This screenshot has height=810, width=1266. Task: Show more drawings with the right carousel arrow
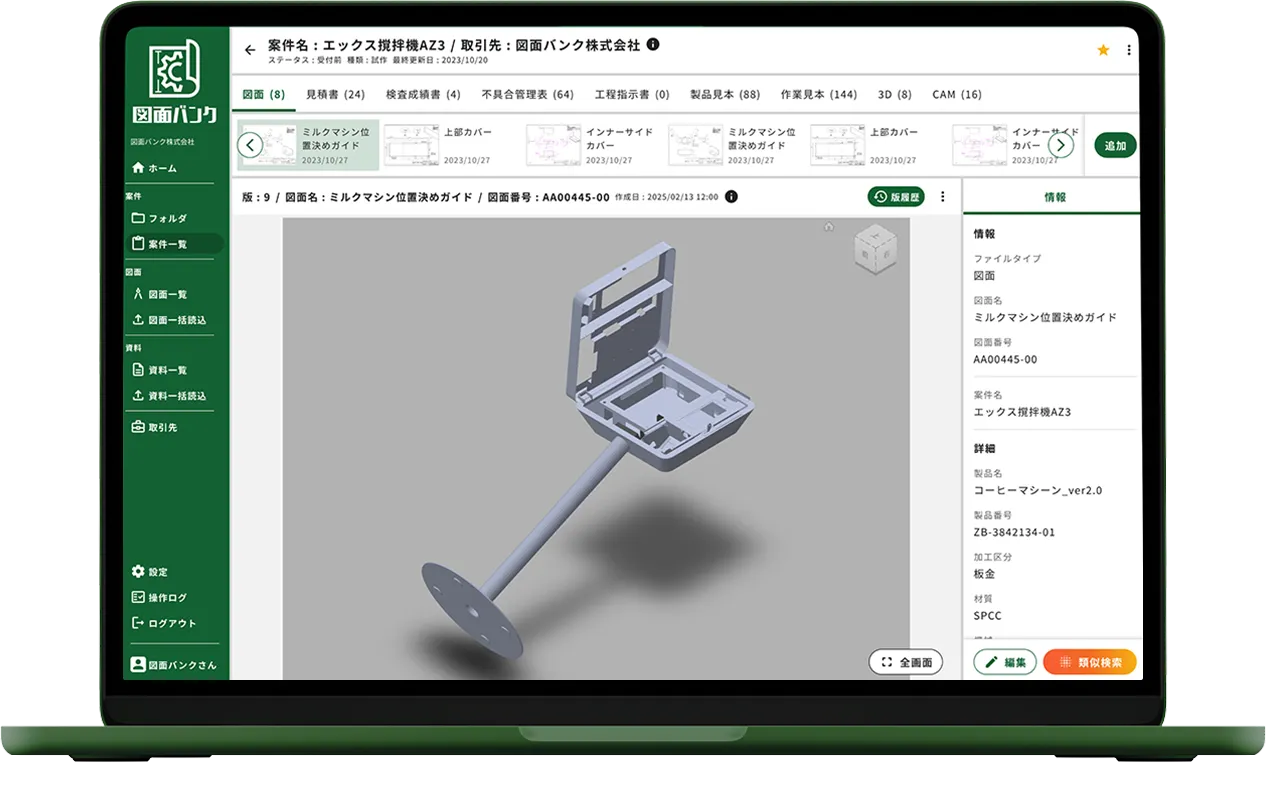coord(1061,145)
